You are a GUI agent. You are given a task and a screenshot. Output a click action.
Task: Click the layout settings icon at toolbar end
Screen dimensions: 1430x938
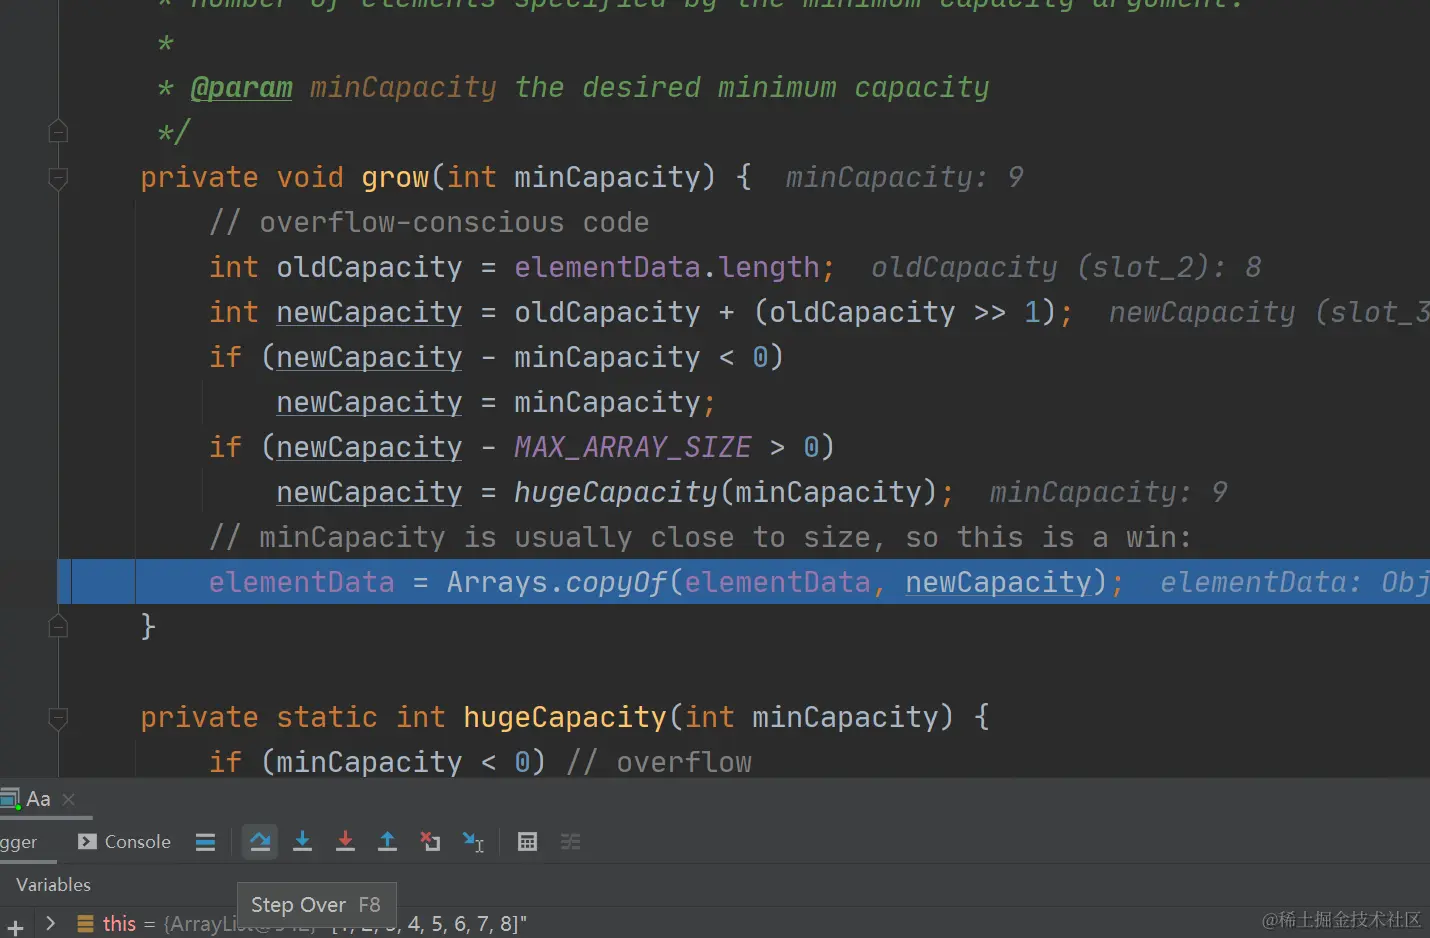[x=570, y=841]
